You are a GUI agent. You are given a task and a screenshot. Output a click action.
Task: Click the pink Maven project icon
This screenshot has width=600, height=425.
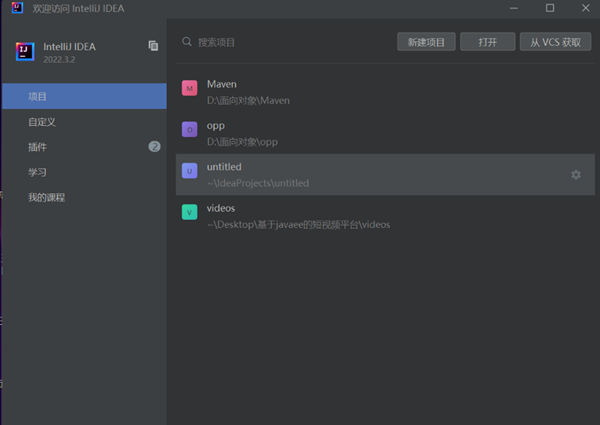pyautogui.click(x=190, y=89)
